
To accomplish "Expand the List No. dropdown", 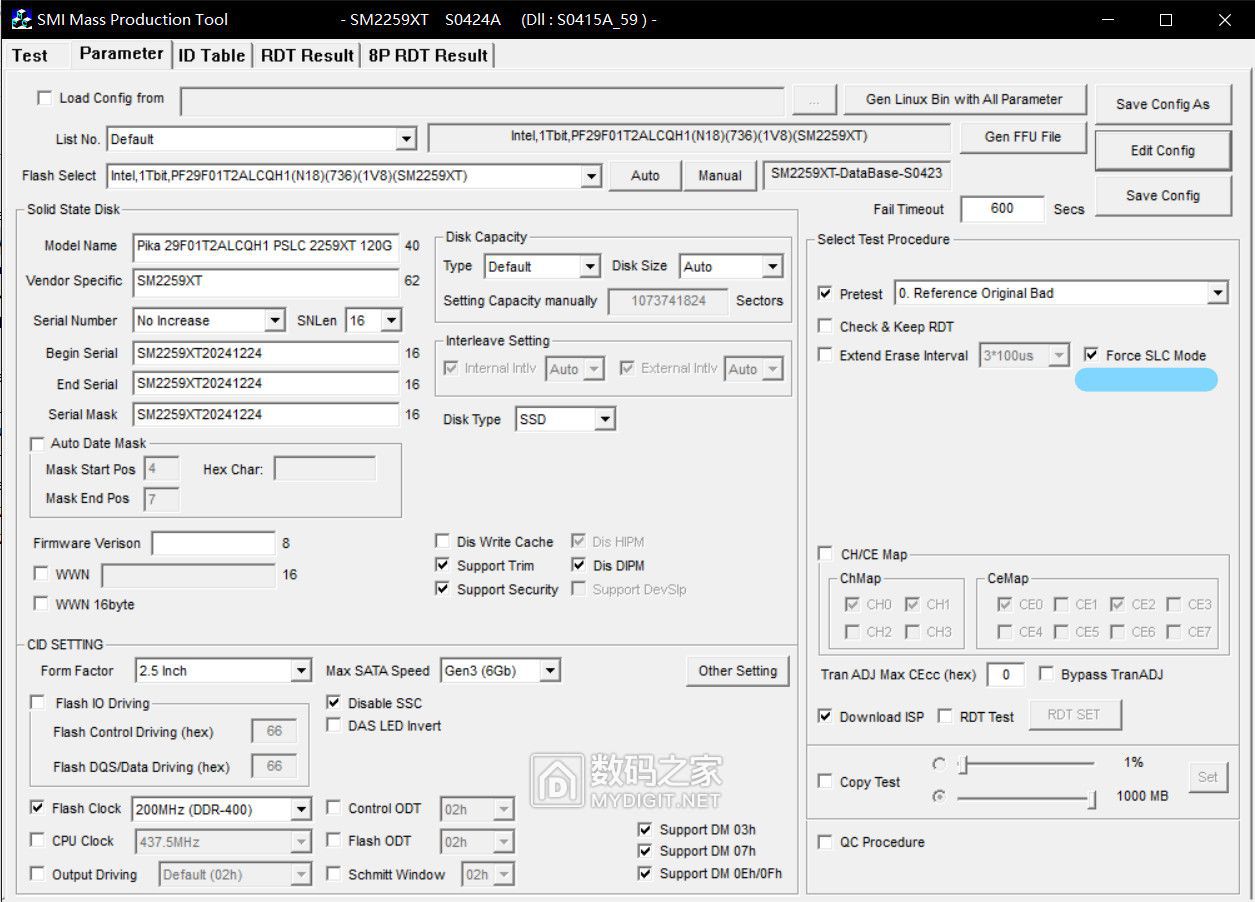I will point(406,139).
